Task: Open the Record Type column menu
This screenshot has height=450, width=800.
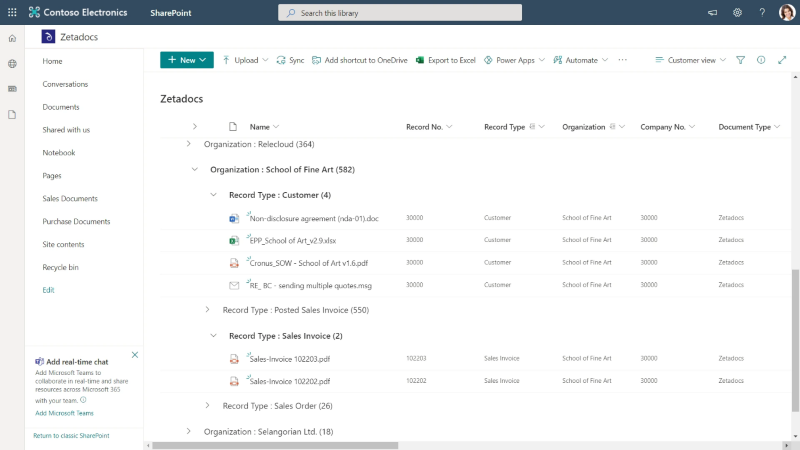Action: point(514,127)
